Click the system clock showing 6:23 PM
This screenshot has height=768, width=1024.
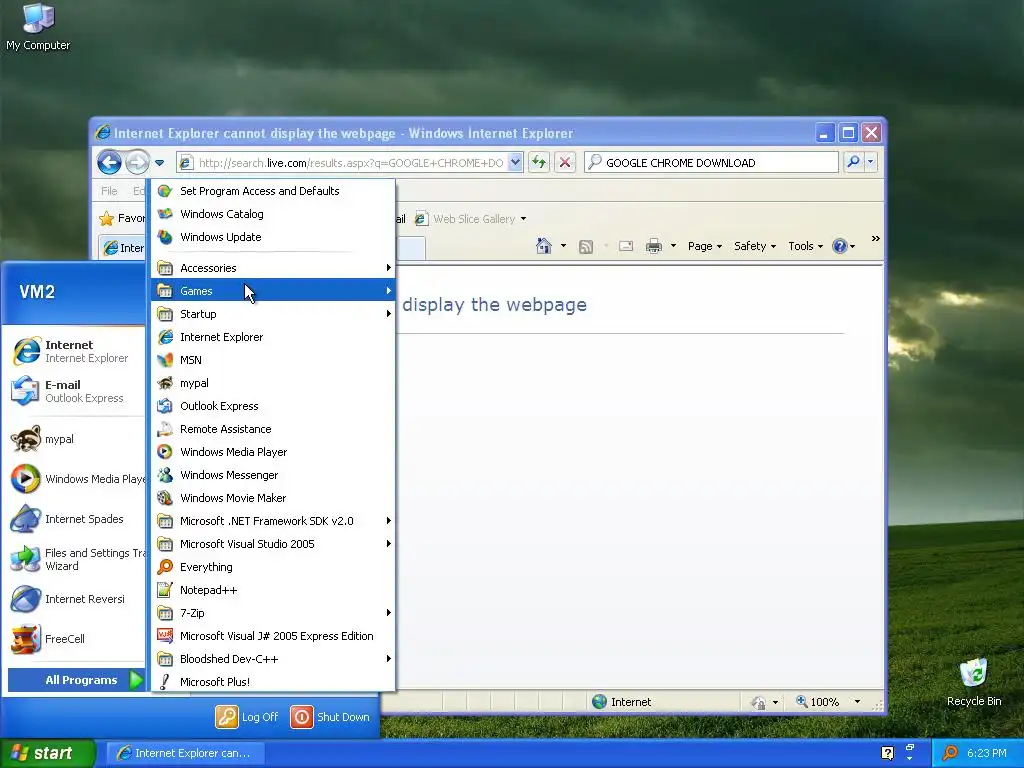coord(986,753)
